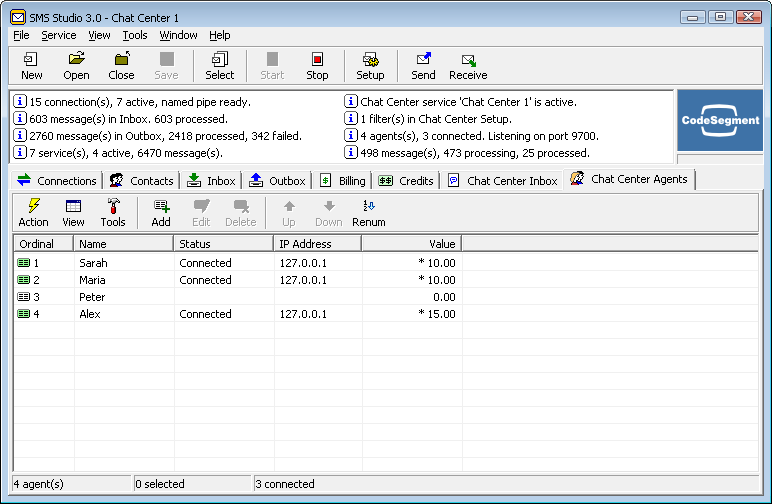Select agent Peter row
772x504 pixels.
pyautogui.click(x=92, y=297)
